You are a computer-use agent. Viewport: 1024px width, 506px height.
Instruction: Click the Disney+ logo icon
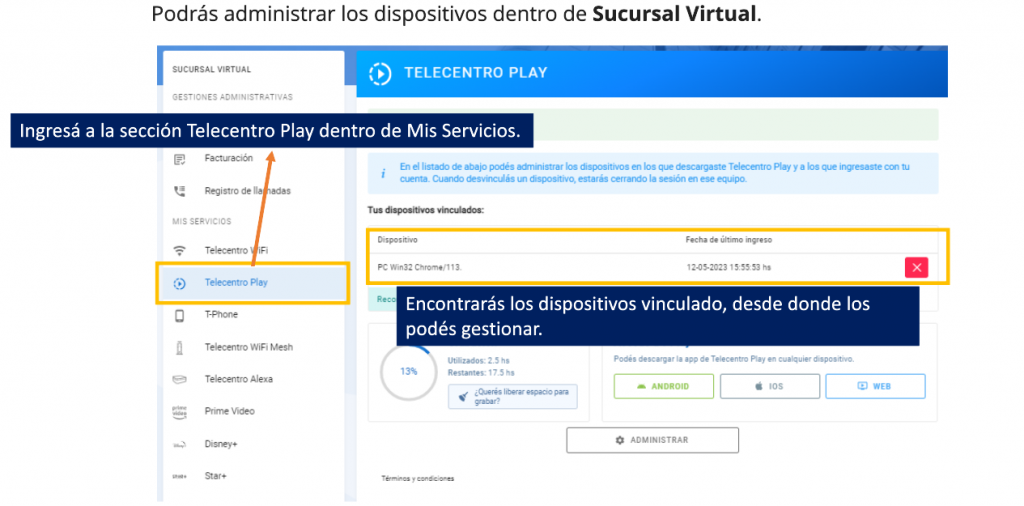coord(179,445)
